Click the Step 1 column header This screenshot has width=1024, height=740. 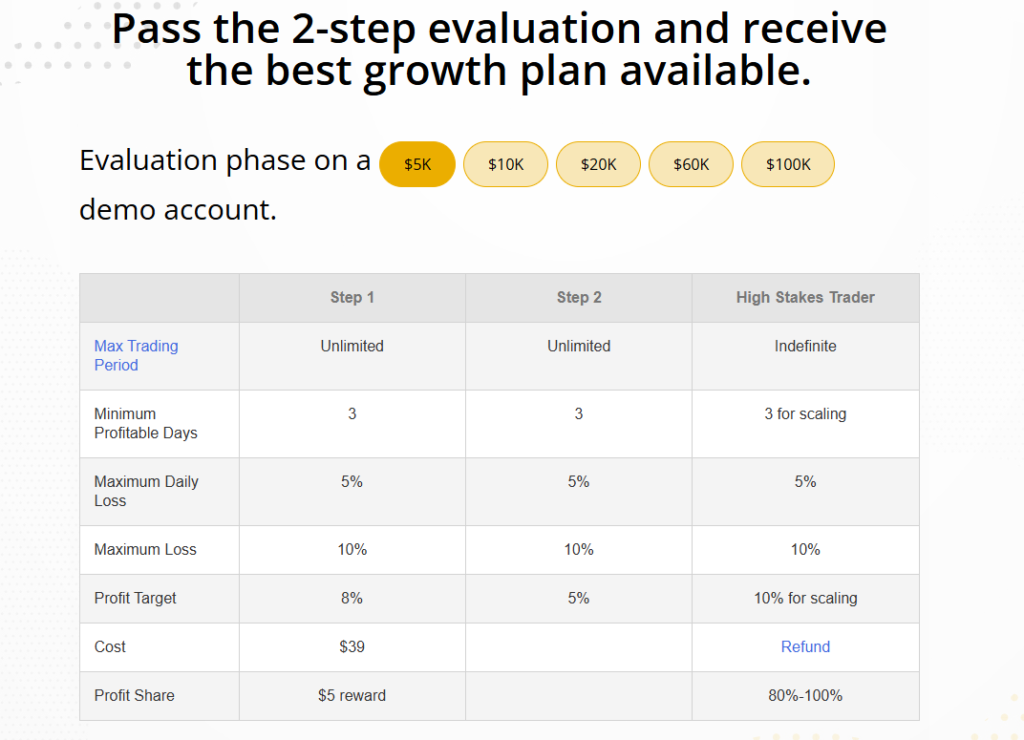pyautogui.click(x=352, y=298)
